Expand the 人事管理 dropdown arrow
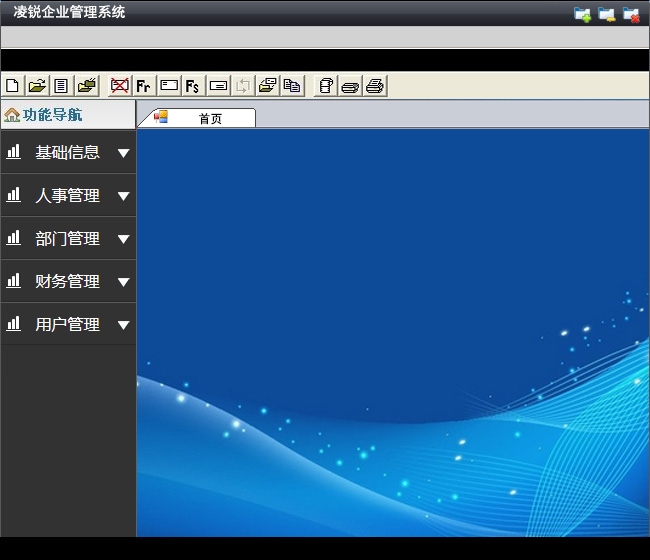The image size is (650, 560). (x=124, y=196)
